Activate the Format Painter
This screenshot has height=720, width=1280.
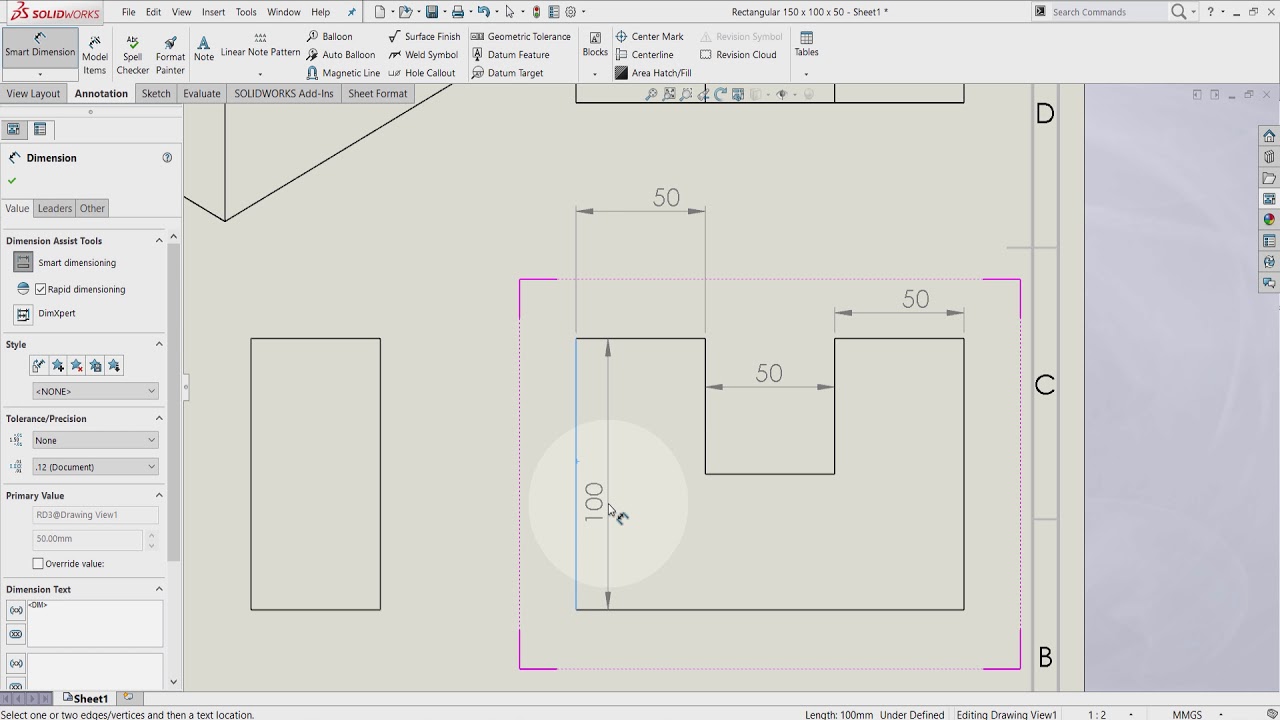pos(170,54)
